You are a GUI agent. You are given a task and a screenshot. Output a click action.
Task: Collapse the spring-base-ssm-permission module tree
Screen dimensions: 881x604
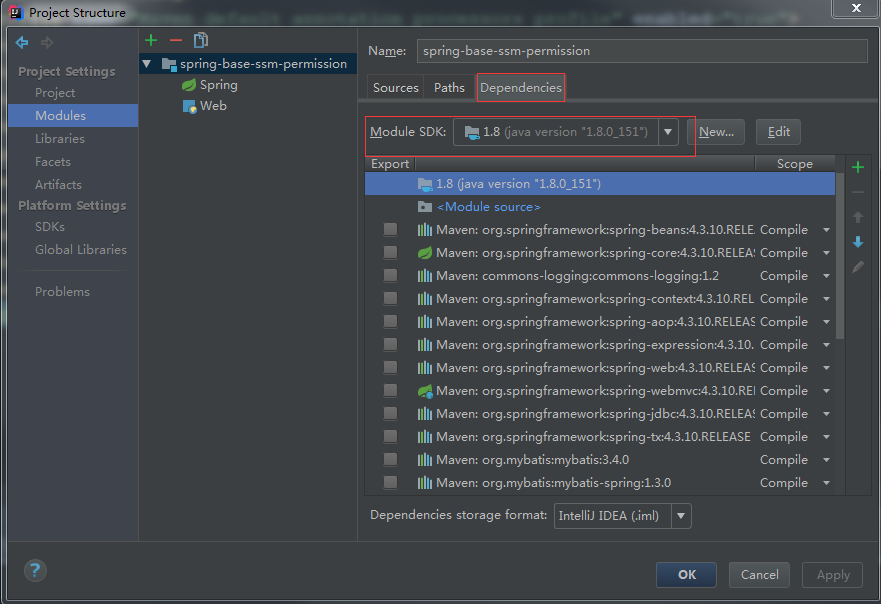point(147,64)
